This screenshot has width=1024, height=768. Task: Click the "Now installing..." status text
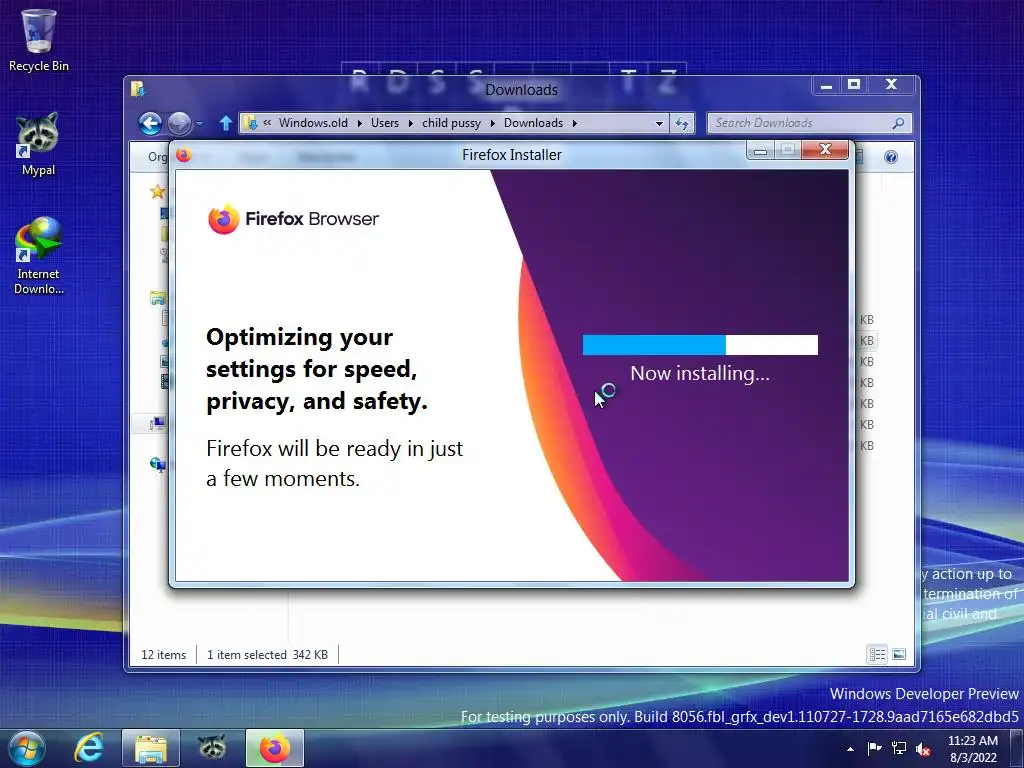pyautogui.click(x=700, y=374)
